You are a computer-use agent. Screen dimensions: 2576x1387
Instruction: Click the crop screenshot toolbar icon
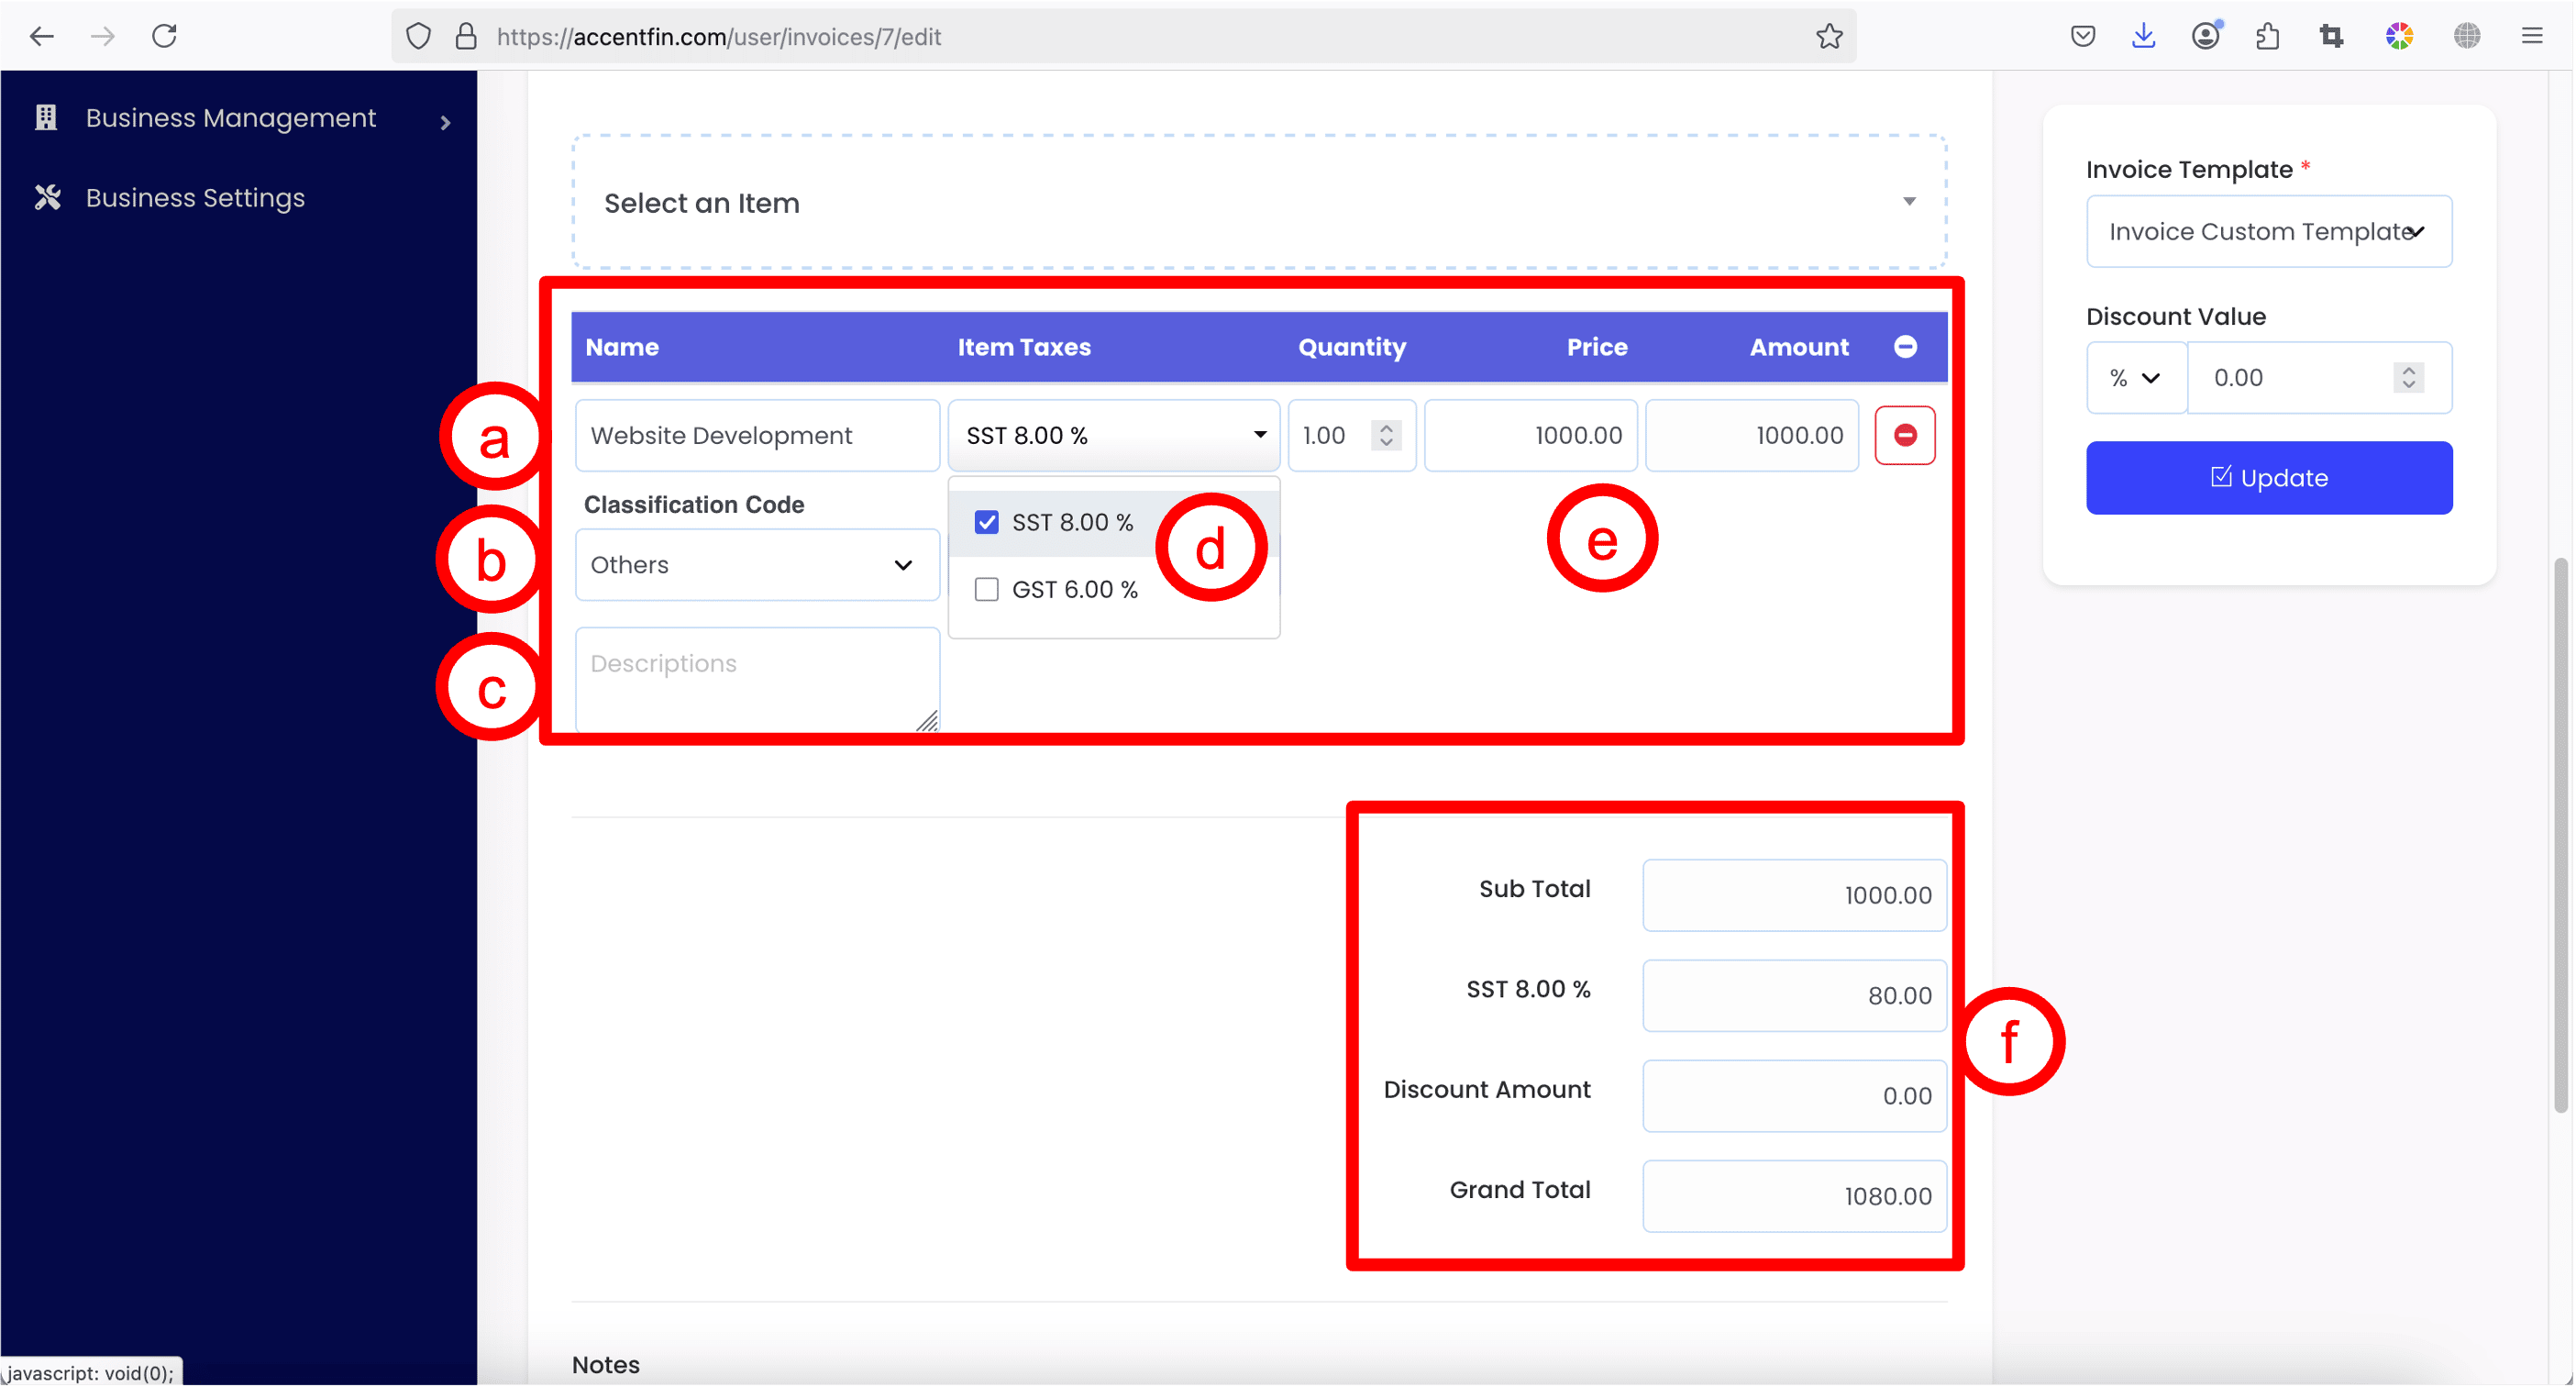point(2331,37)
